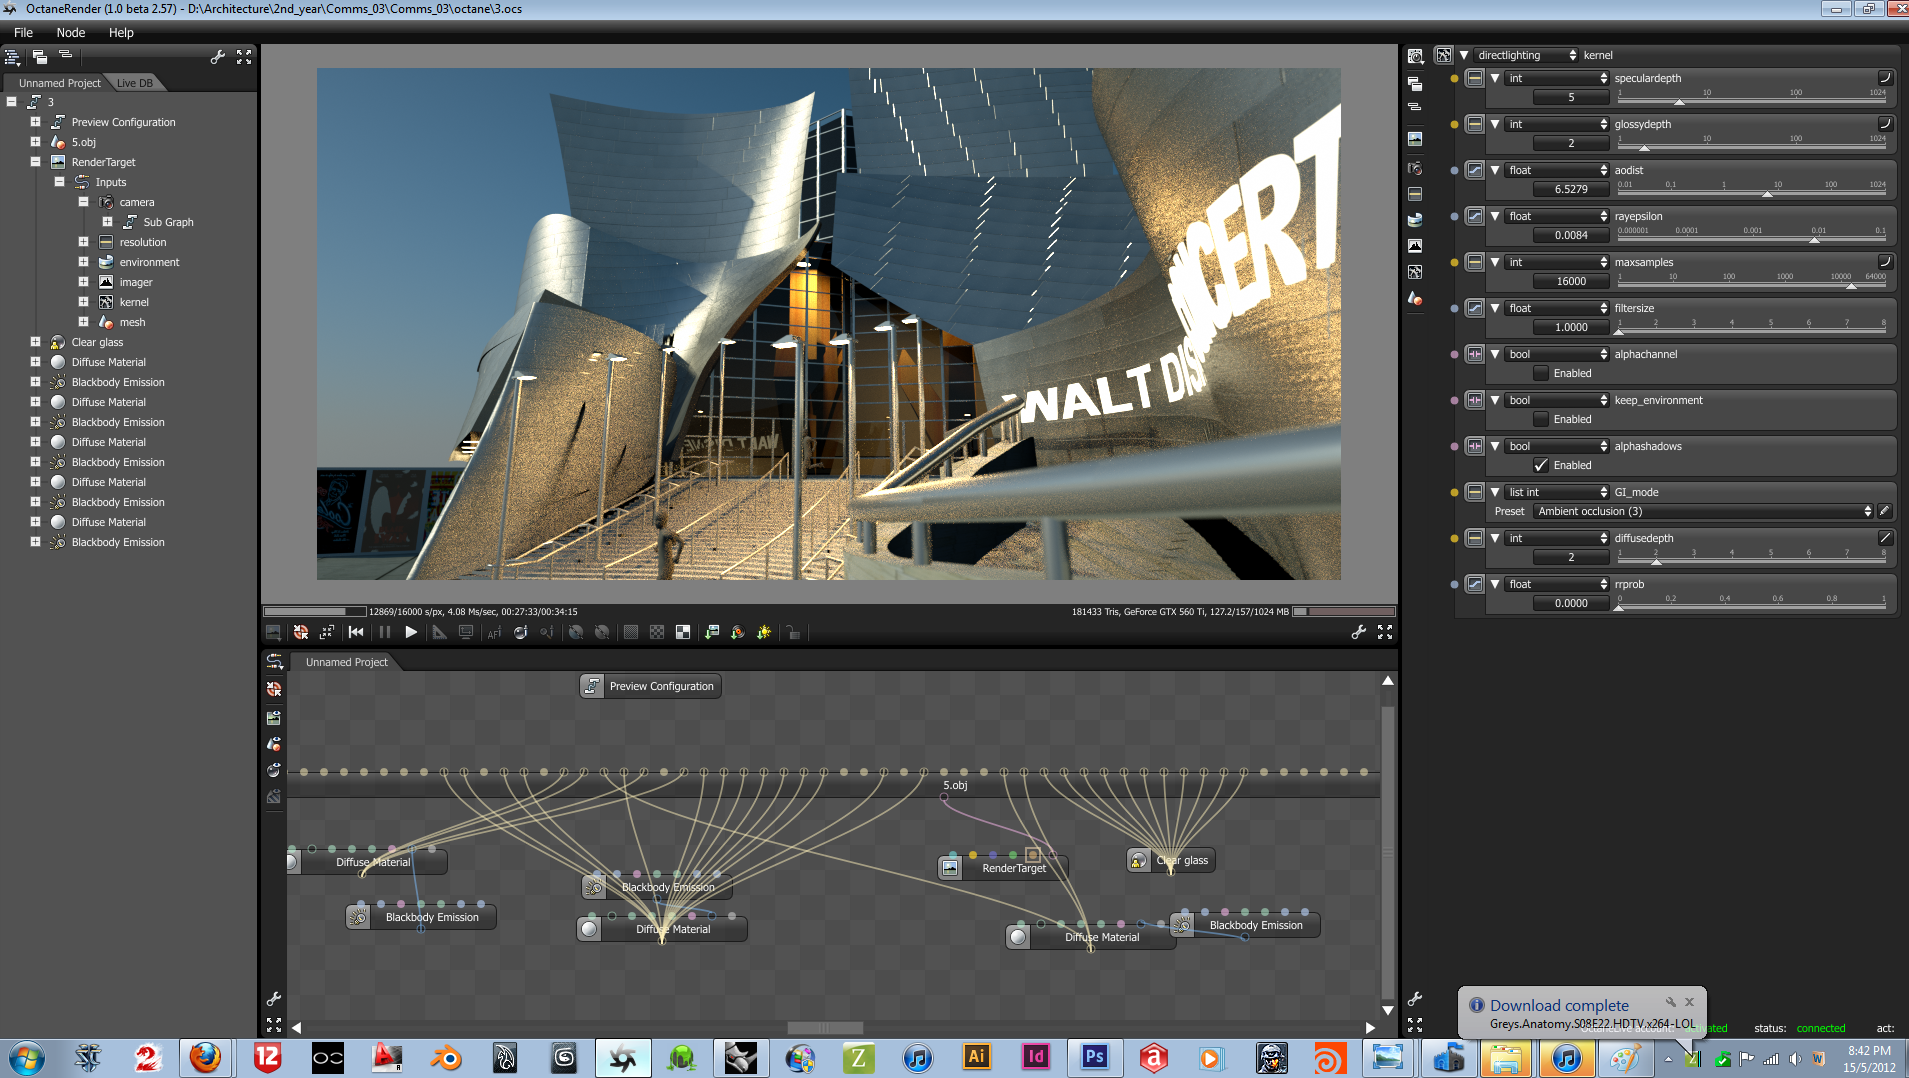Open the Help menu

pos(121,32)
